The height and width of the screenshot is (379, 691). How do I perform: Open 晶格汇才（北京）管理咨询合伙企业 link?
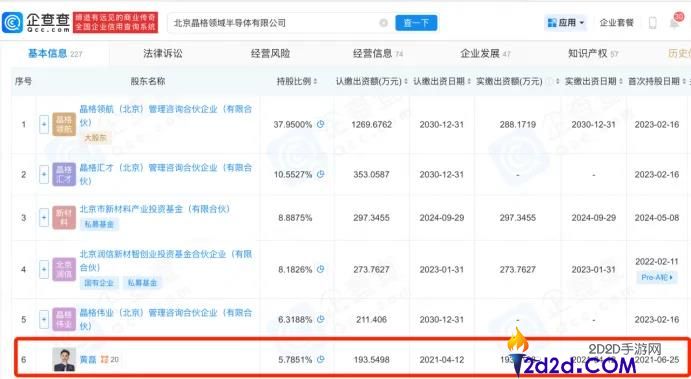pyautogui.click(x=166, y=174)
